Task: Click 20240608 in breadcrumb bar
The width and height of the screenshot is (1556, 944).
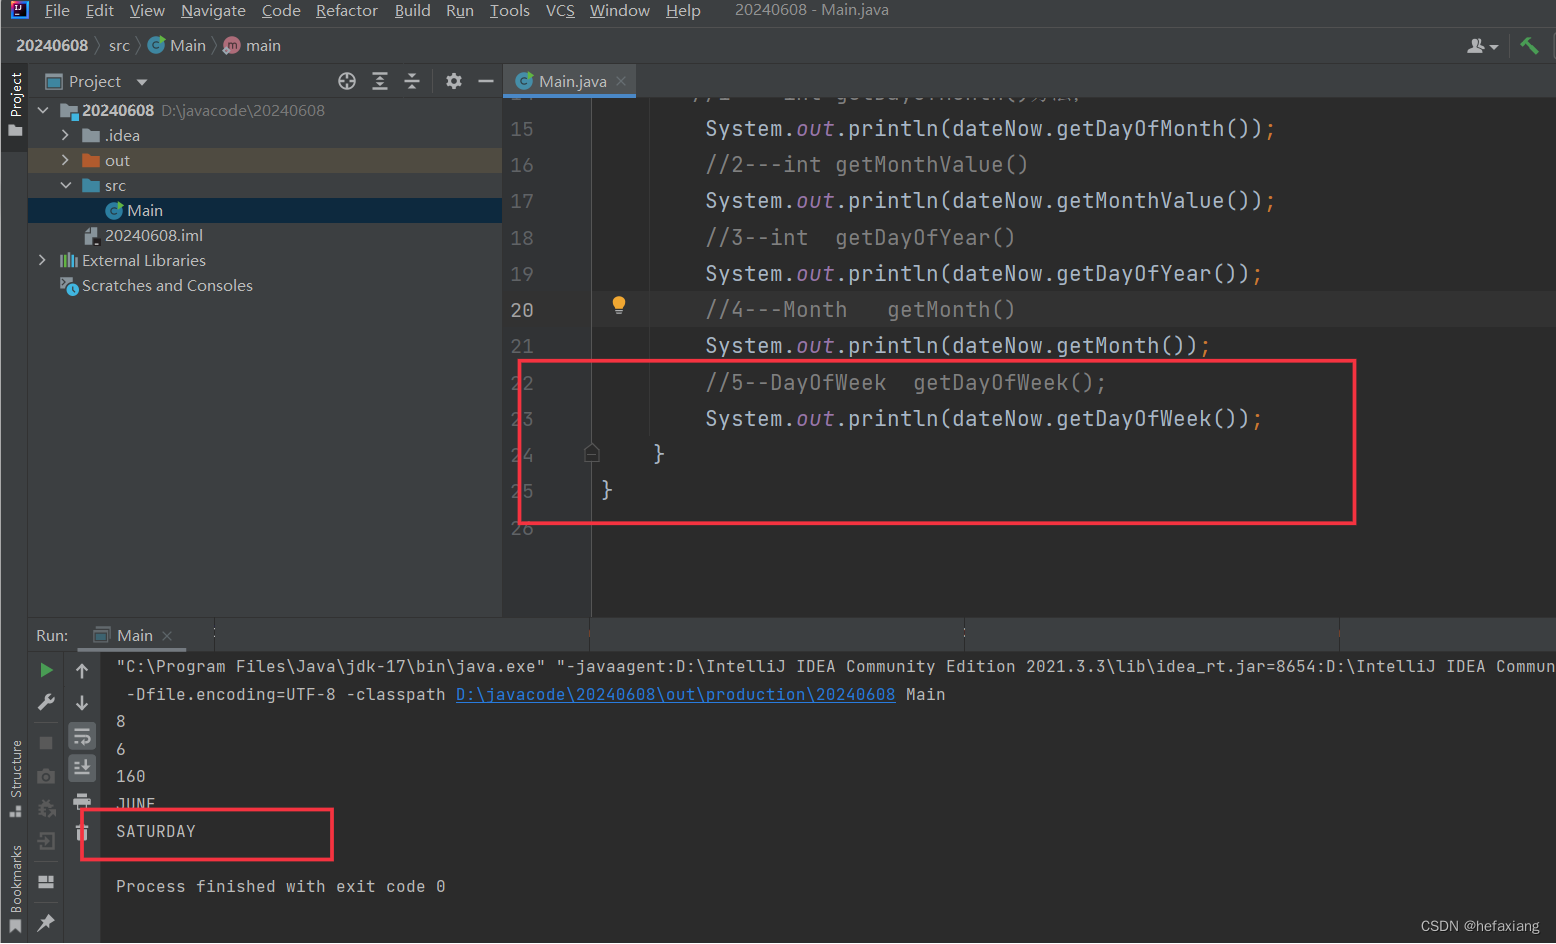Action: click(52, 46)
